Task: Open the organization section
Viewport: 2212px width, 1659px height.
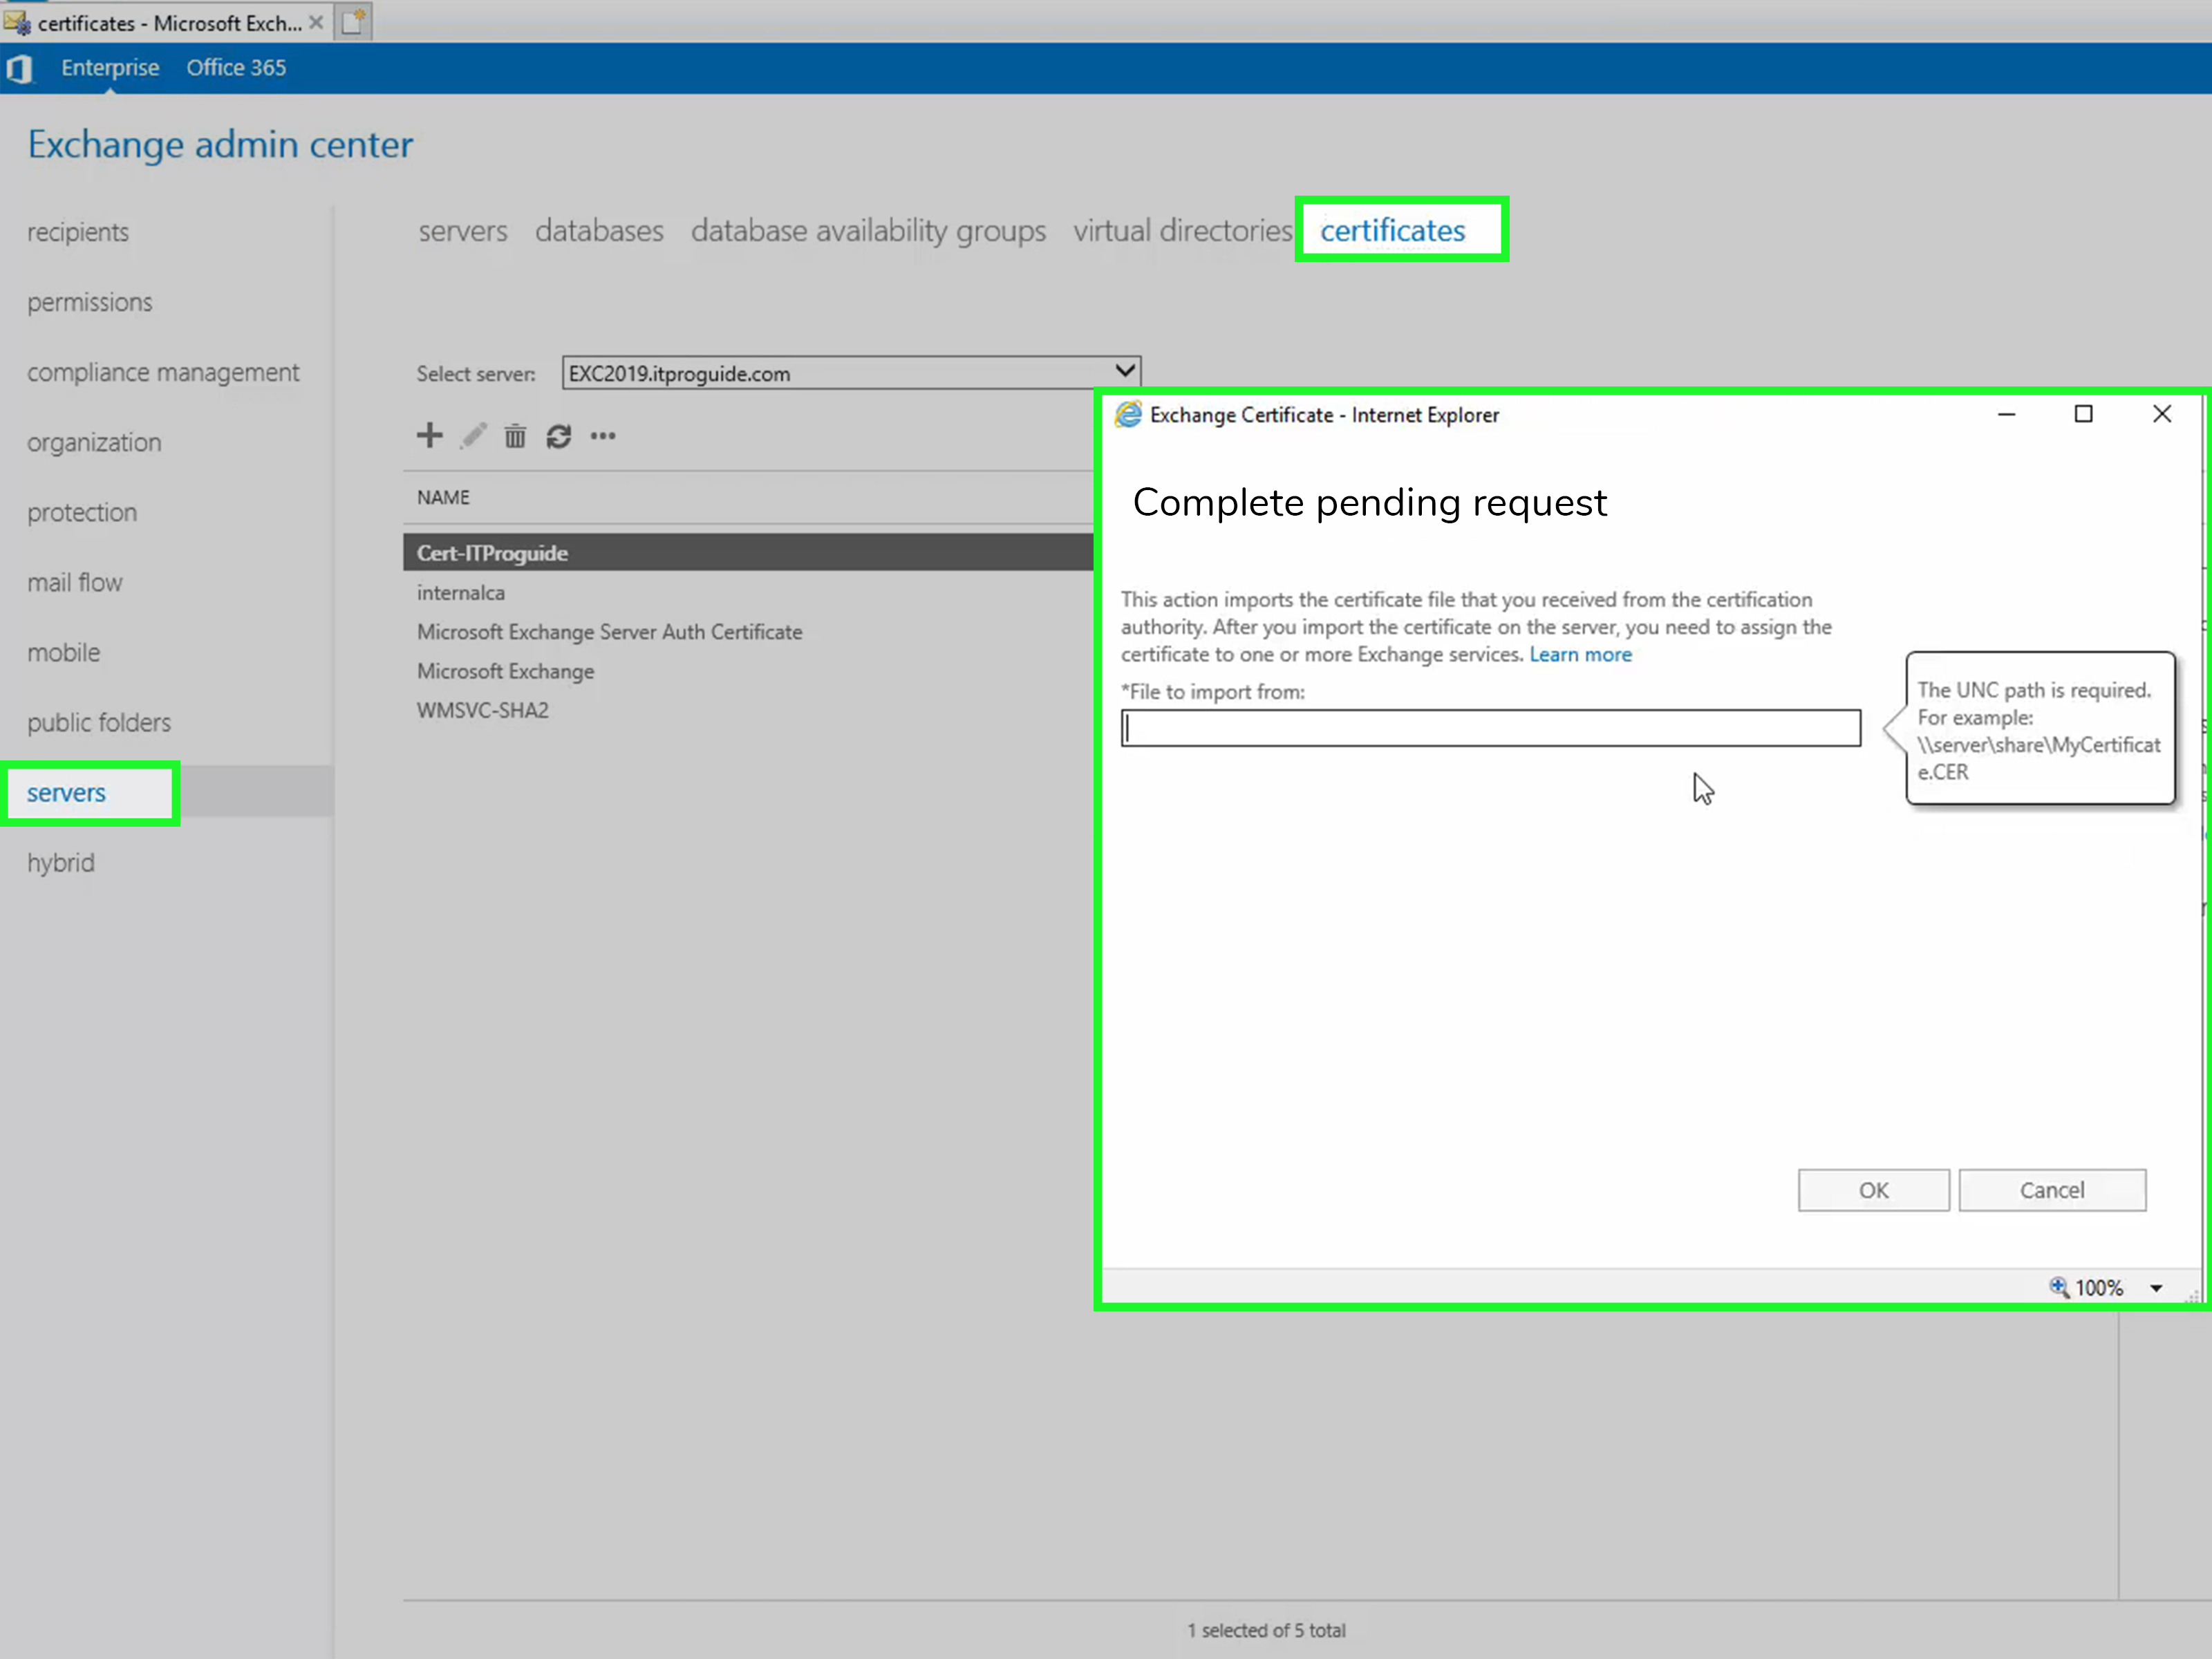Action: point(94,442)
